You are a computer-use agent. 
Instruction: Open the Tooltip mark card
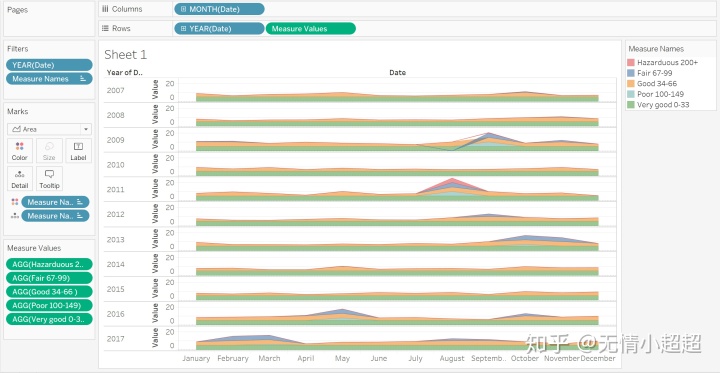tap(49, 179)
